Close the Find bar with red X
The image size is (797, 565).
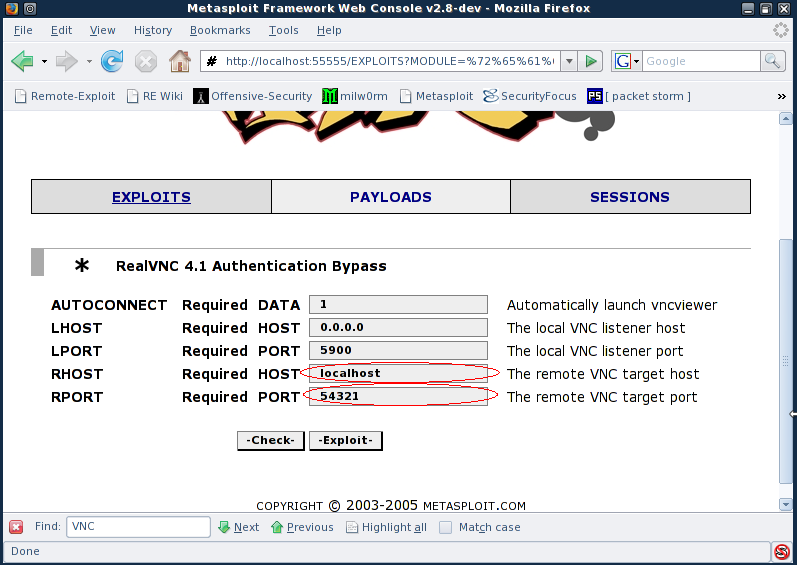16,527
